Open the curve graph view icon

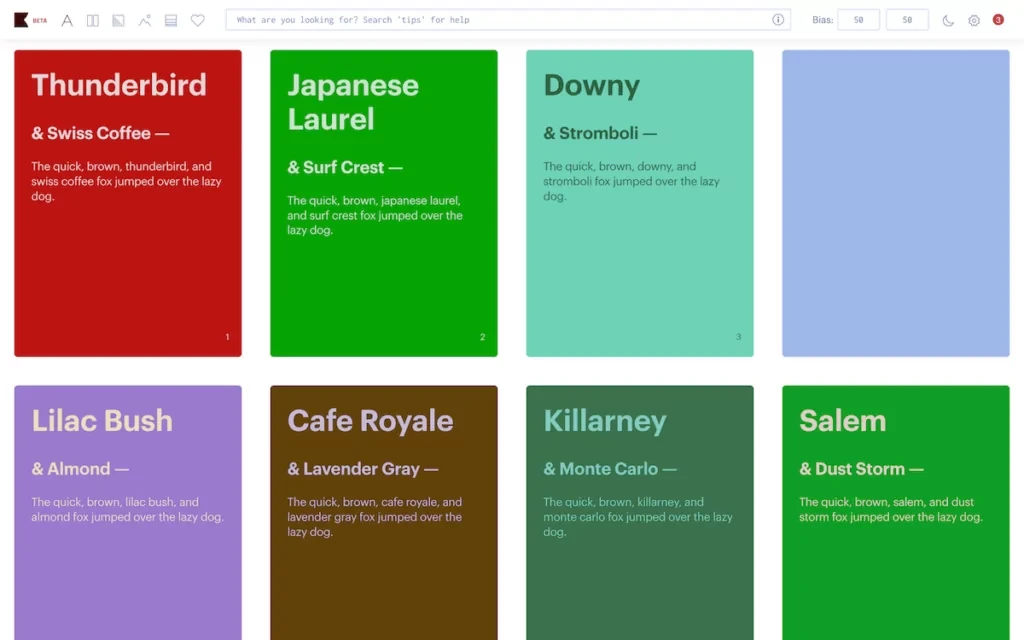(x=145, y=20)
